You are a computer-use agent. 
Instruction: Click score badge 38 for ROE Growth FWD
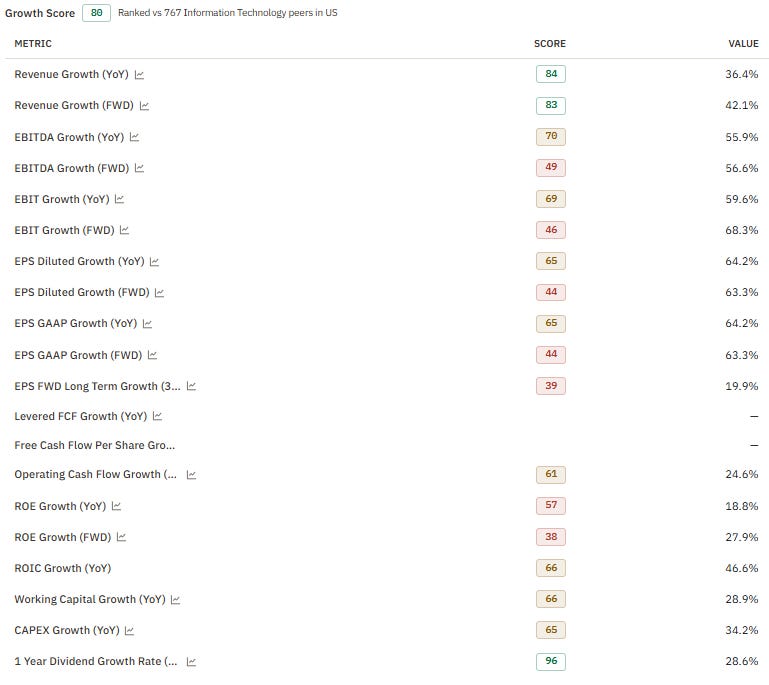coord(551,537)
